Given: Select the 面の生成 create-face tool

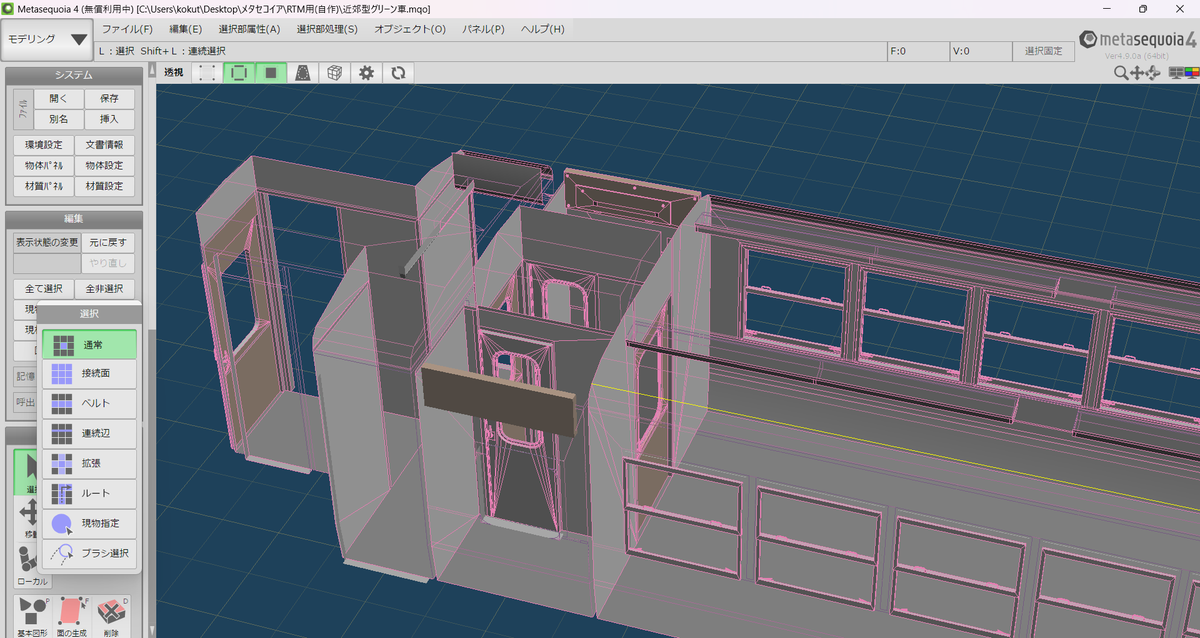Looking at the screenshot, I should 72,617.
